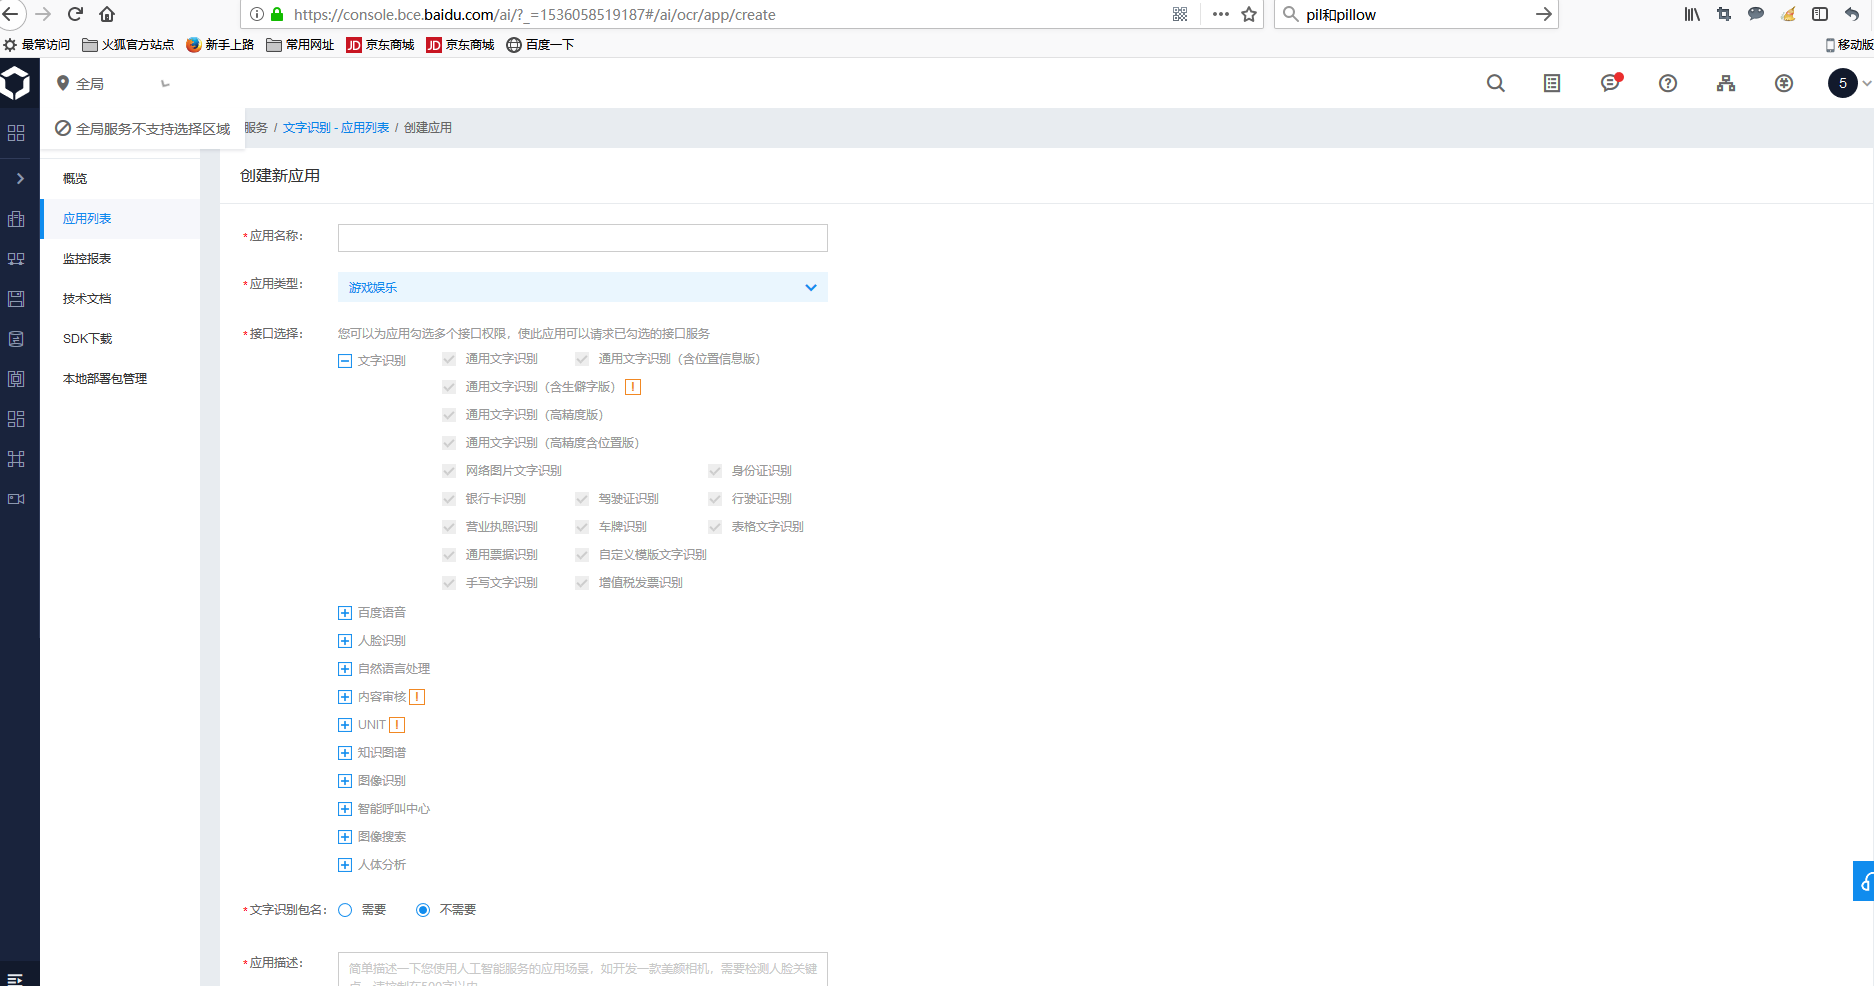The width and height of the screenshot is (1874, 986).
Task: Expand the 人体分析 interface group
Action: 345,865
